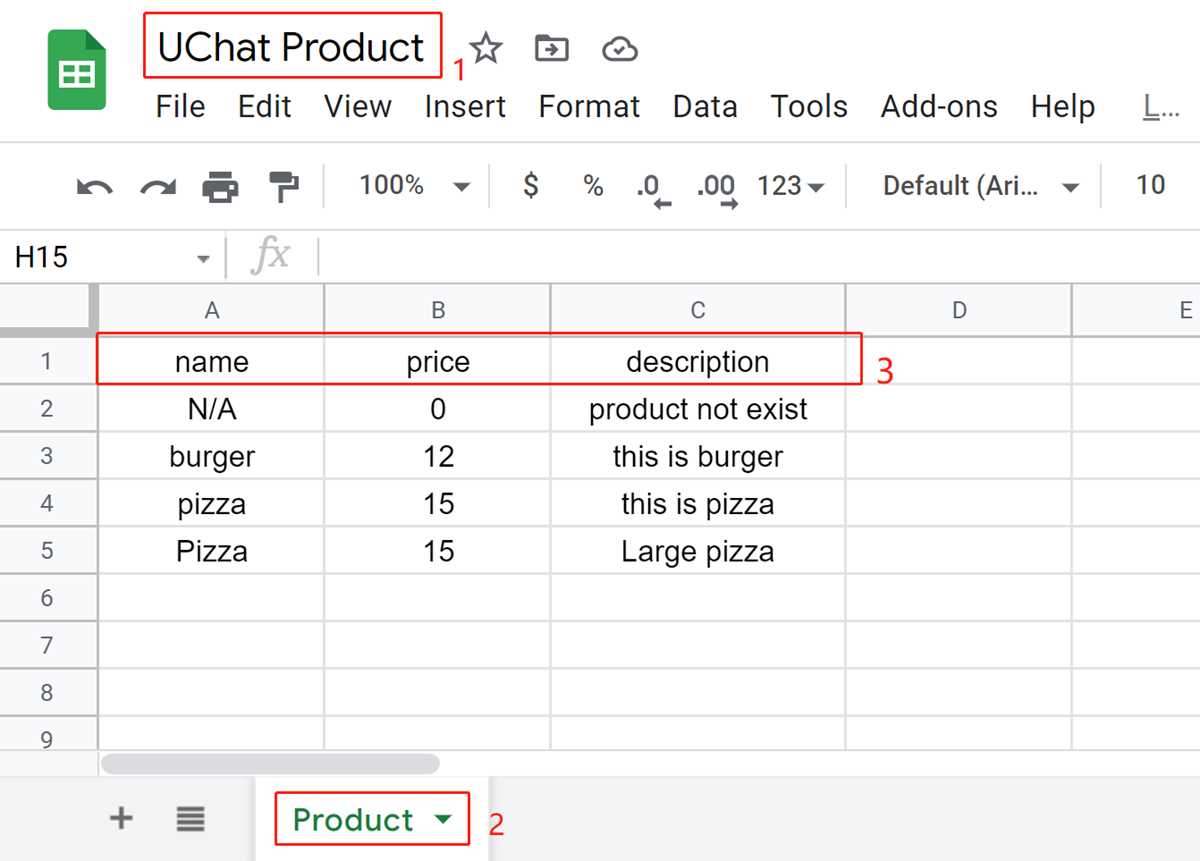Screen dimensions: 1200x861
Task: Select the paint format tool
Action: pos(284,186)
